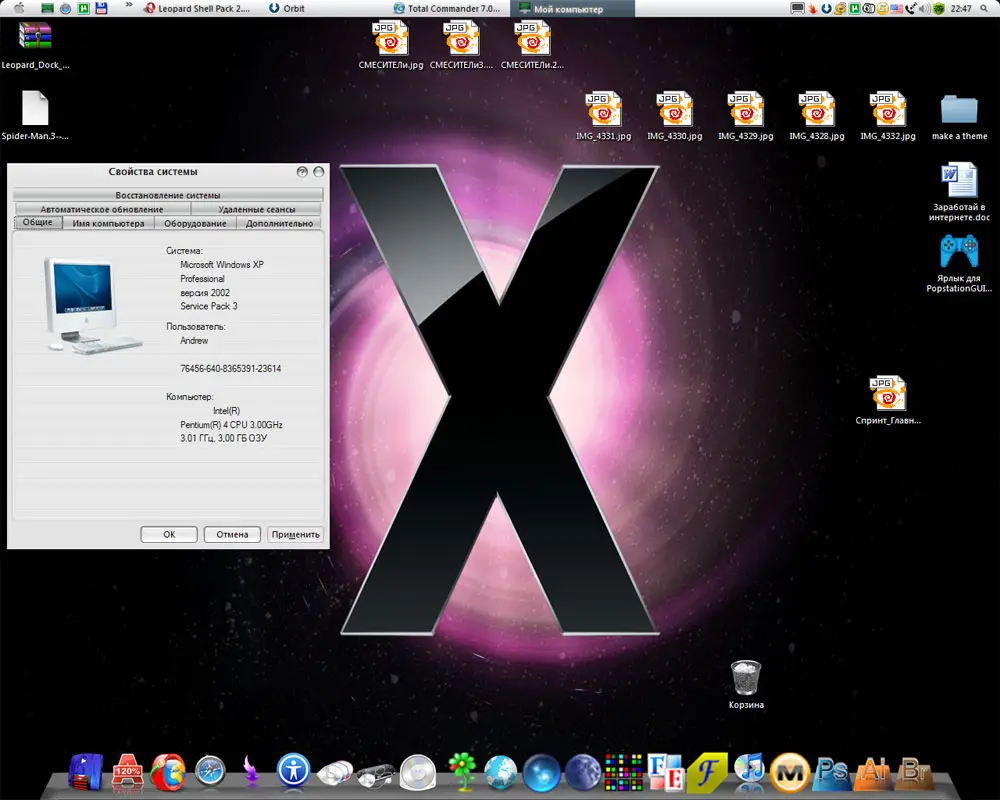Click the Отмена button
1000x800 pixels.
pyautogui.click(x=232, y=535)
